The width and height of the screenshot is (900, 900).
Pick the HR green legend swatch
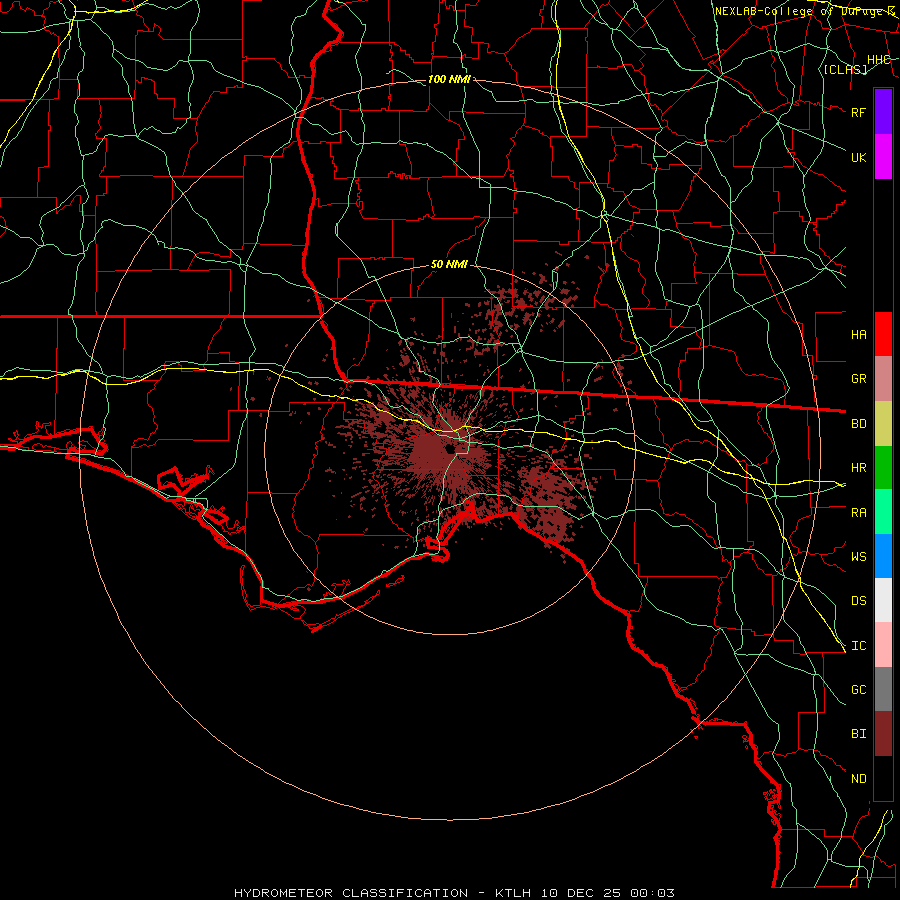tap(883, 468)
